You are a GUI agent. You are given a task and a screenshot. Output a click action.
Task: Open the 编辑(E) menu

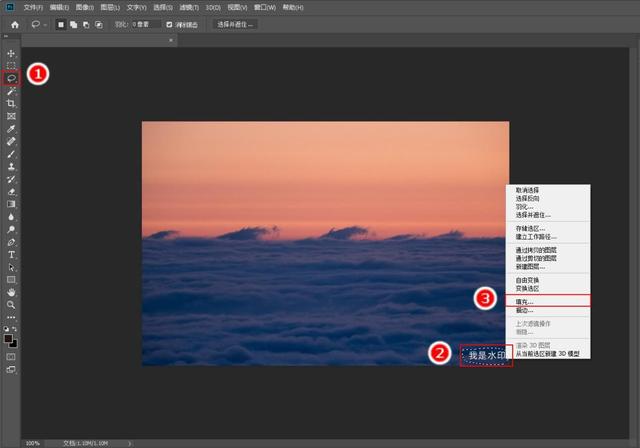[x=59, y=7]
